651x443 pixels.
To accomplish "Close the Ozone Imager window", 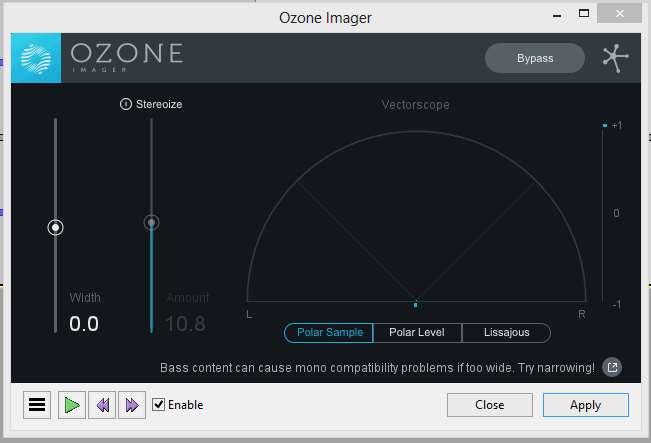I will (x=625, y=15).
